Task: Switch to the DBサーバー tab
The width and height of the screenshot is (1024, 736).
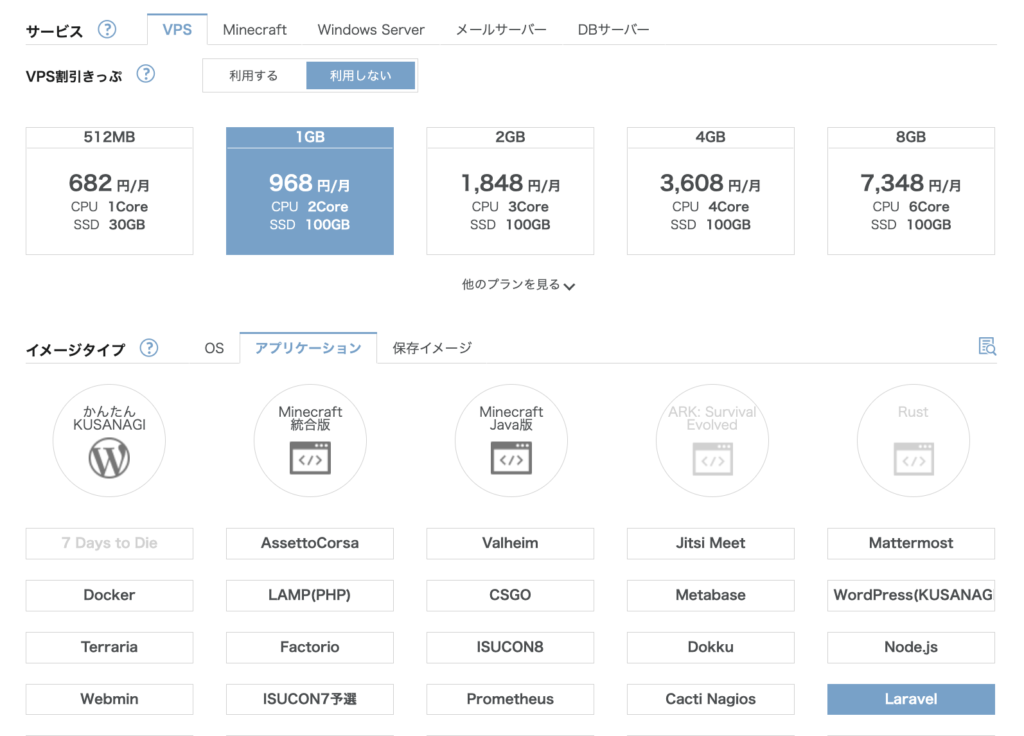Action: pos(613,29)
